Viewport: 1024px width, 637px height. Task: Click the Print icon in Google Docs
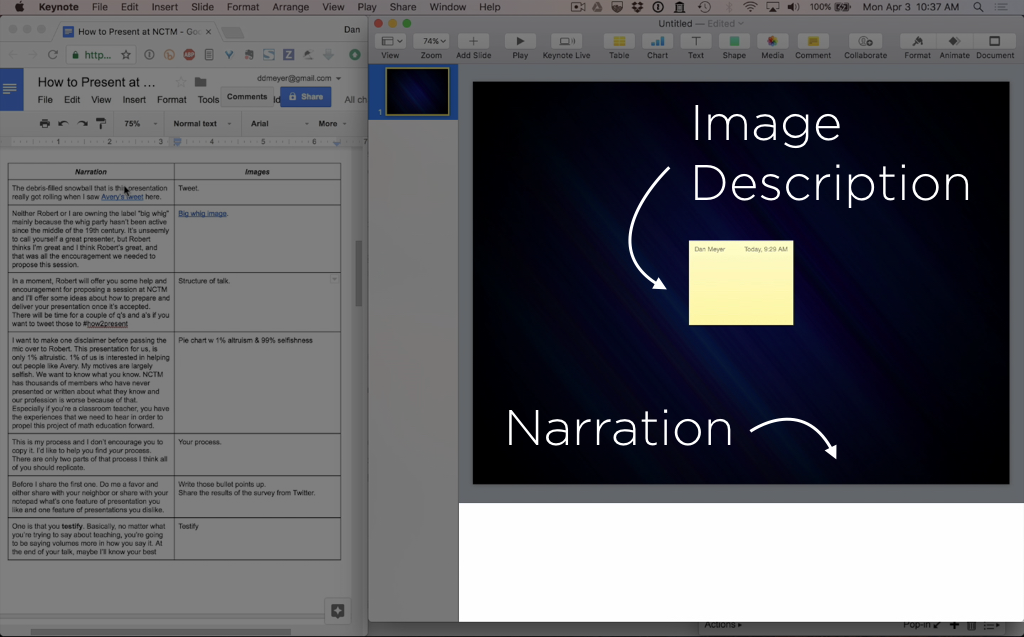point(44,124)
